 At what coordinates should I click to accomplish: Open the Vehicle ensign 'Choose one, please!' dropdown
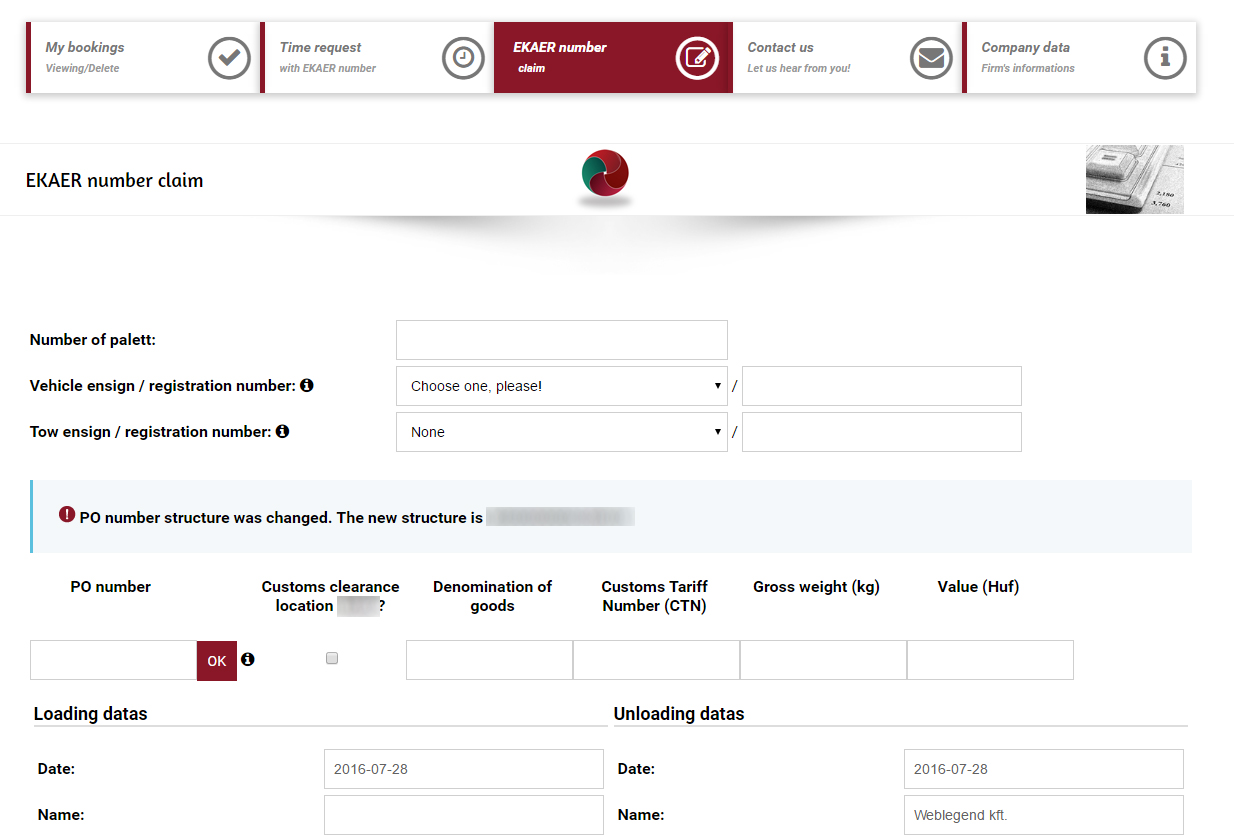(561, 386)
